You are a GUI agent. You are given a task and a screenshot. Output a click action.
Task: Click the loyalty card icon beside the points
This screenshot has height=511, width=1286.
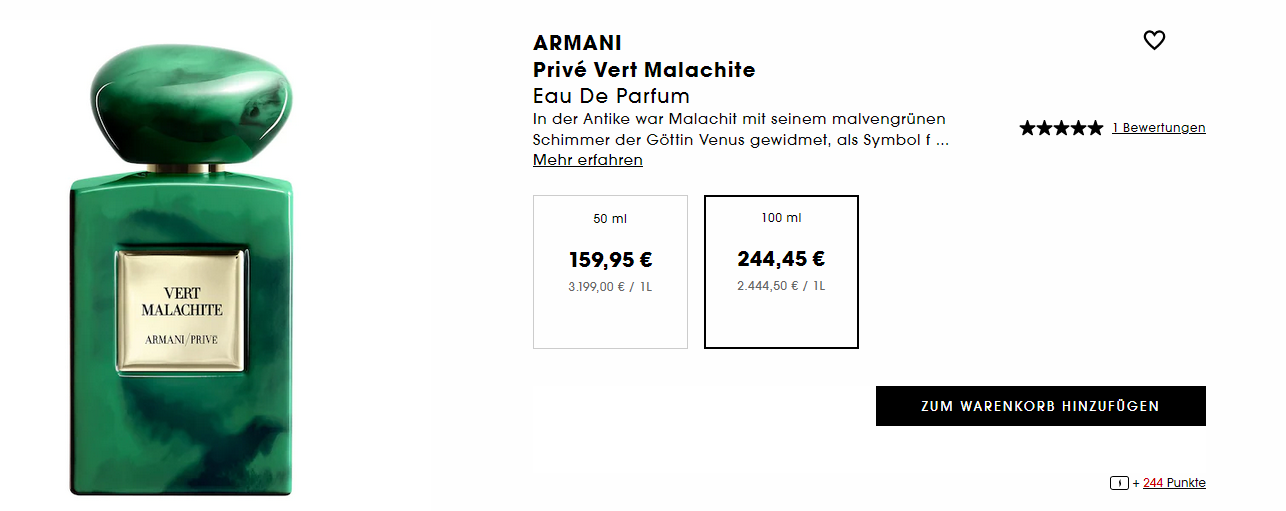point(1119,483)
